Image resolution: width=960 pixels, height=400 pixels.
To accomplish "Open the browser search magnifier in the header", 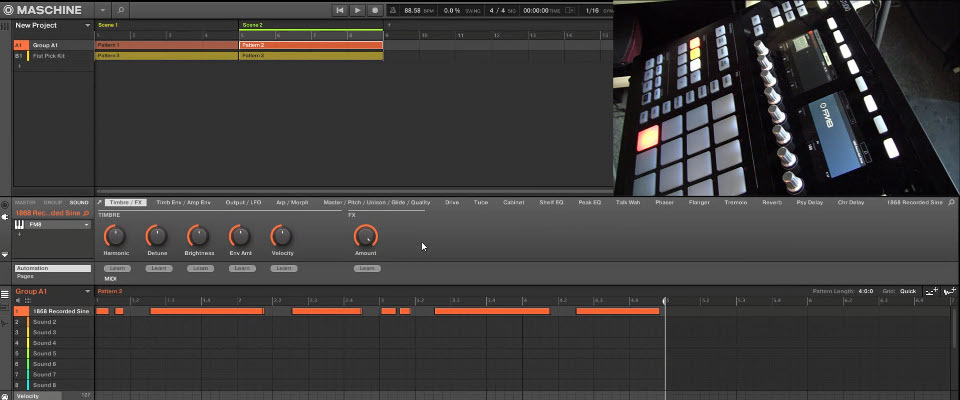I will [121, 10].
